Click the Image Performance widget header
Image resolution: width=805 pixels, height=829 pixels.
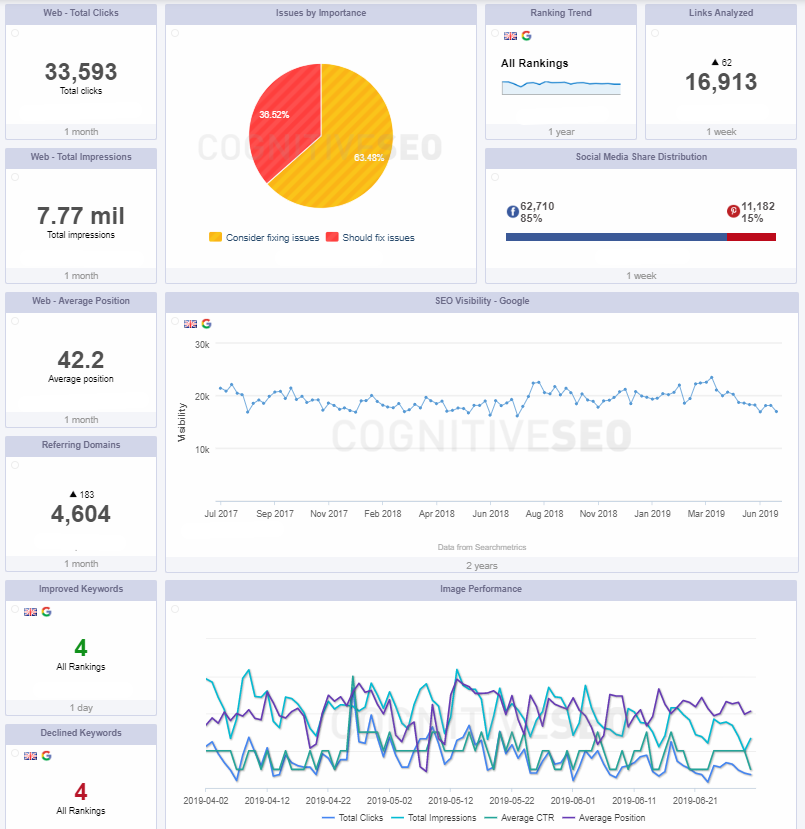[x=481, y=589]
